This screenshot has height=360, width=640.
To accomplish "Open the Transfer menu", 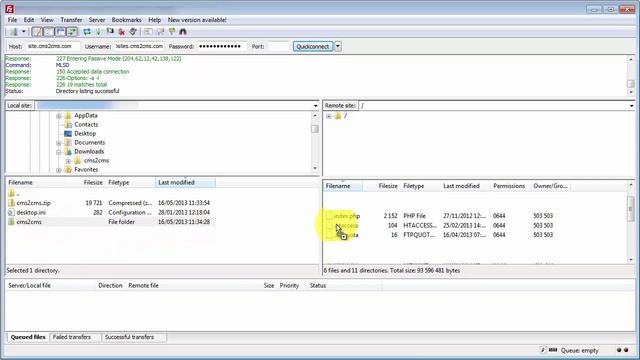I will (x=71, y=20).
